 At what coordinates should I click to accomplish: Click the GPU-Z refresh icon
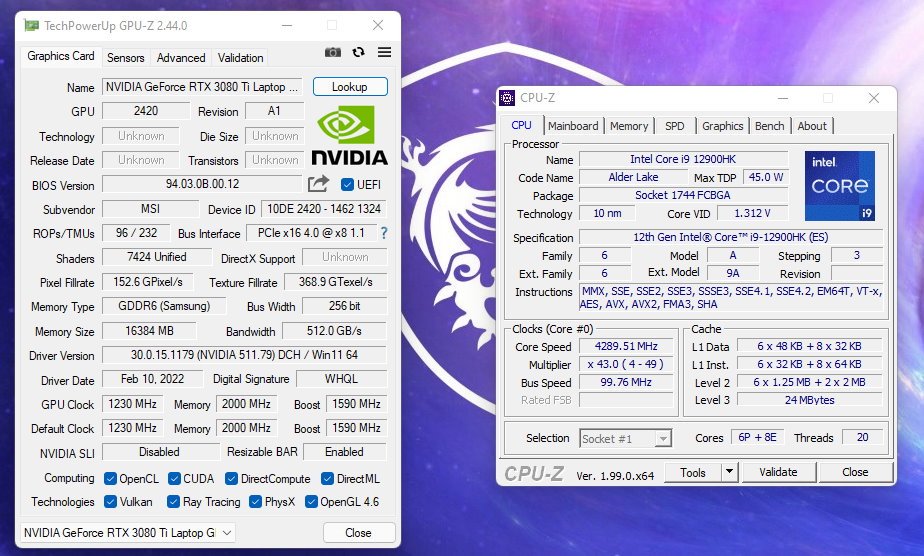(x=358, y=52)
